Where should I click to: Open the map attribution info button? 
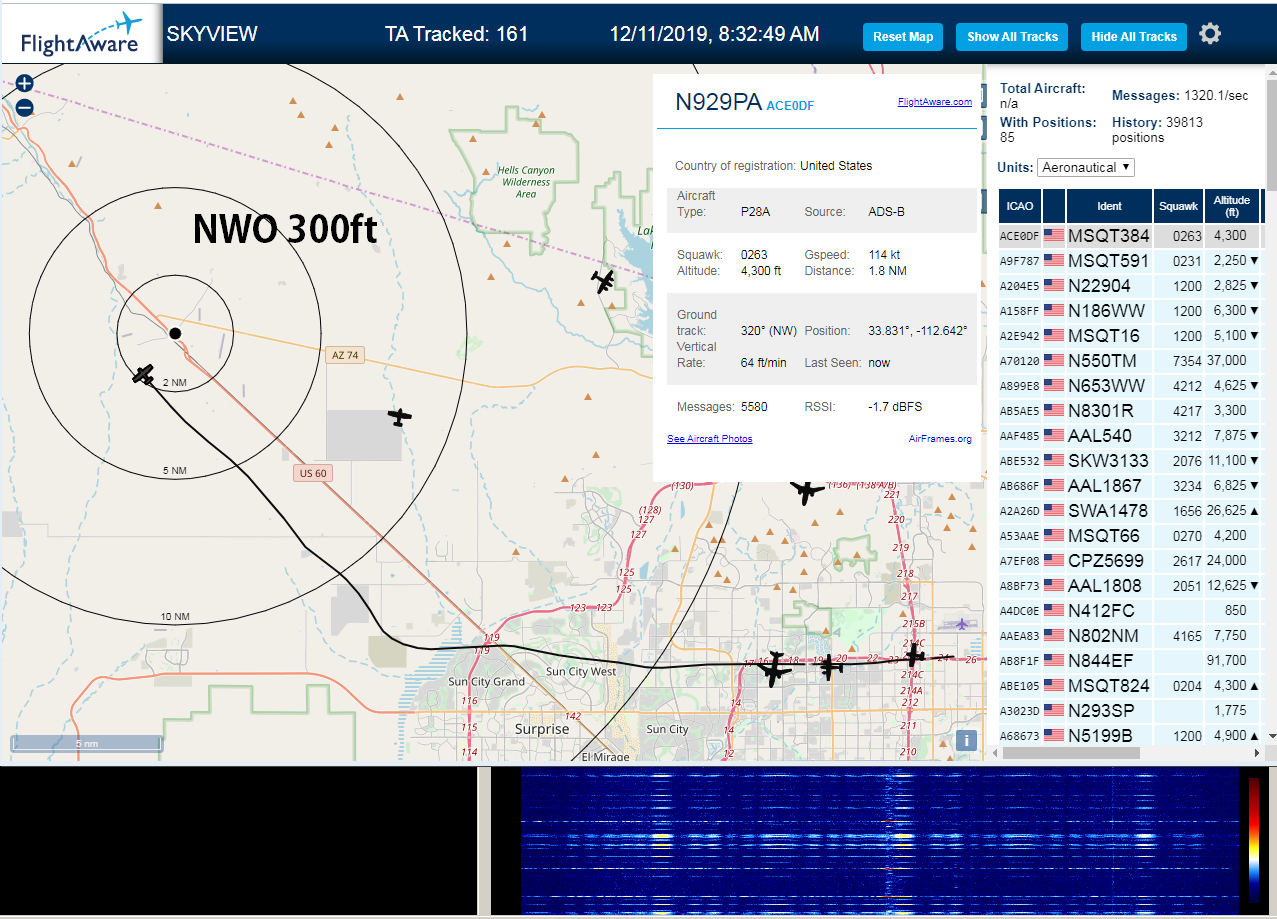pyautogui.click(x=966, y=740)
